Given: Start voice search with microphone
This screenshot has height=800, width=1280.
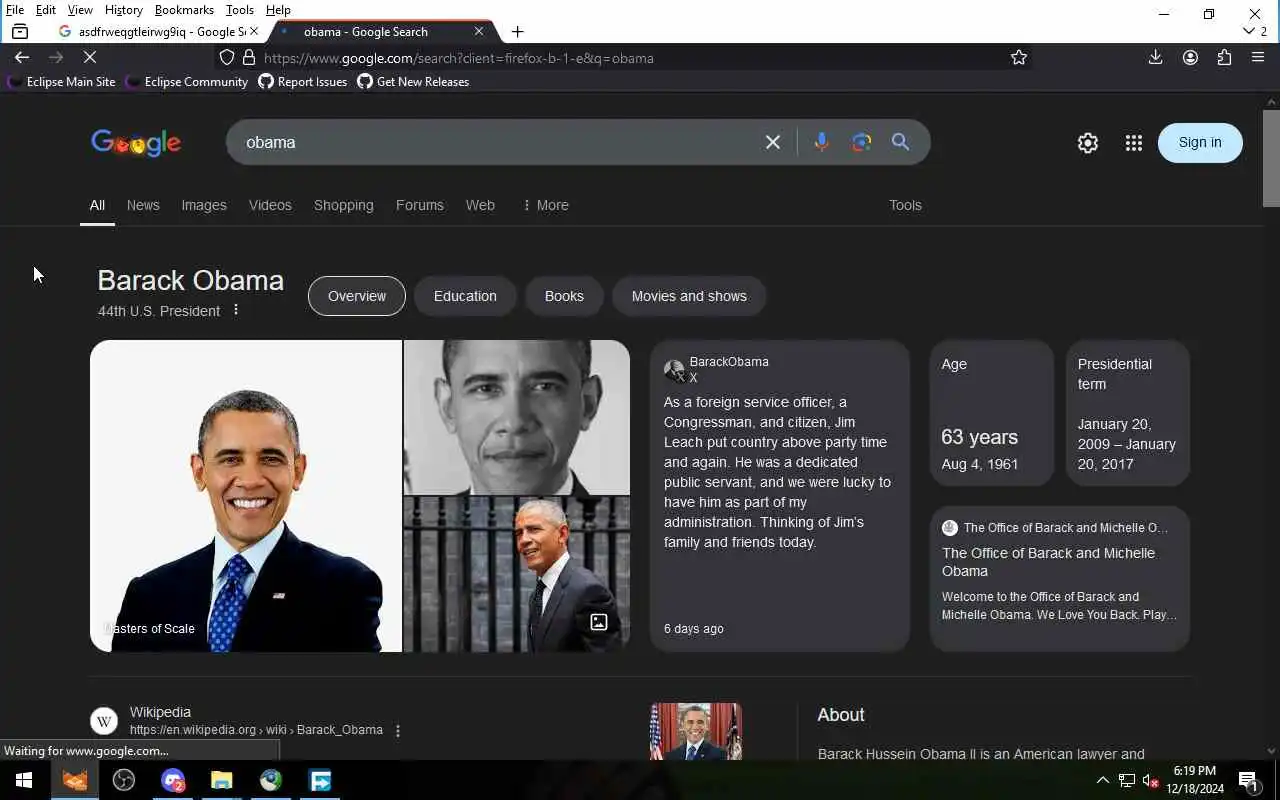Looking at the screenshot, I should (x=821, y=142).
